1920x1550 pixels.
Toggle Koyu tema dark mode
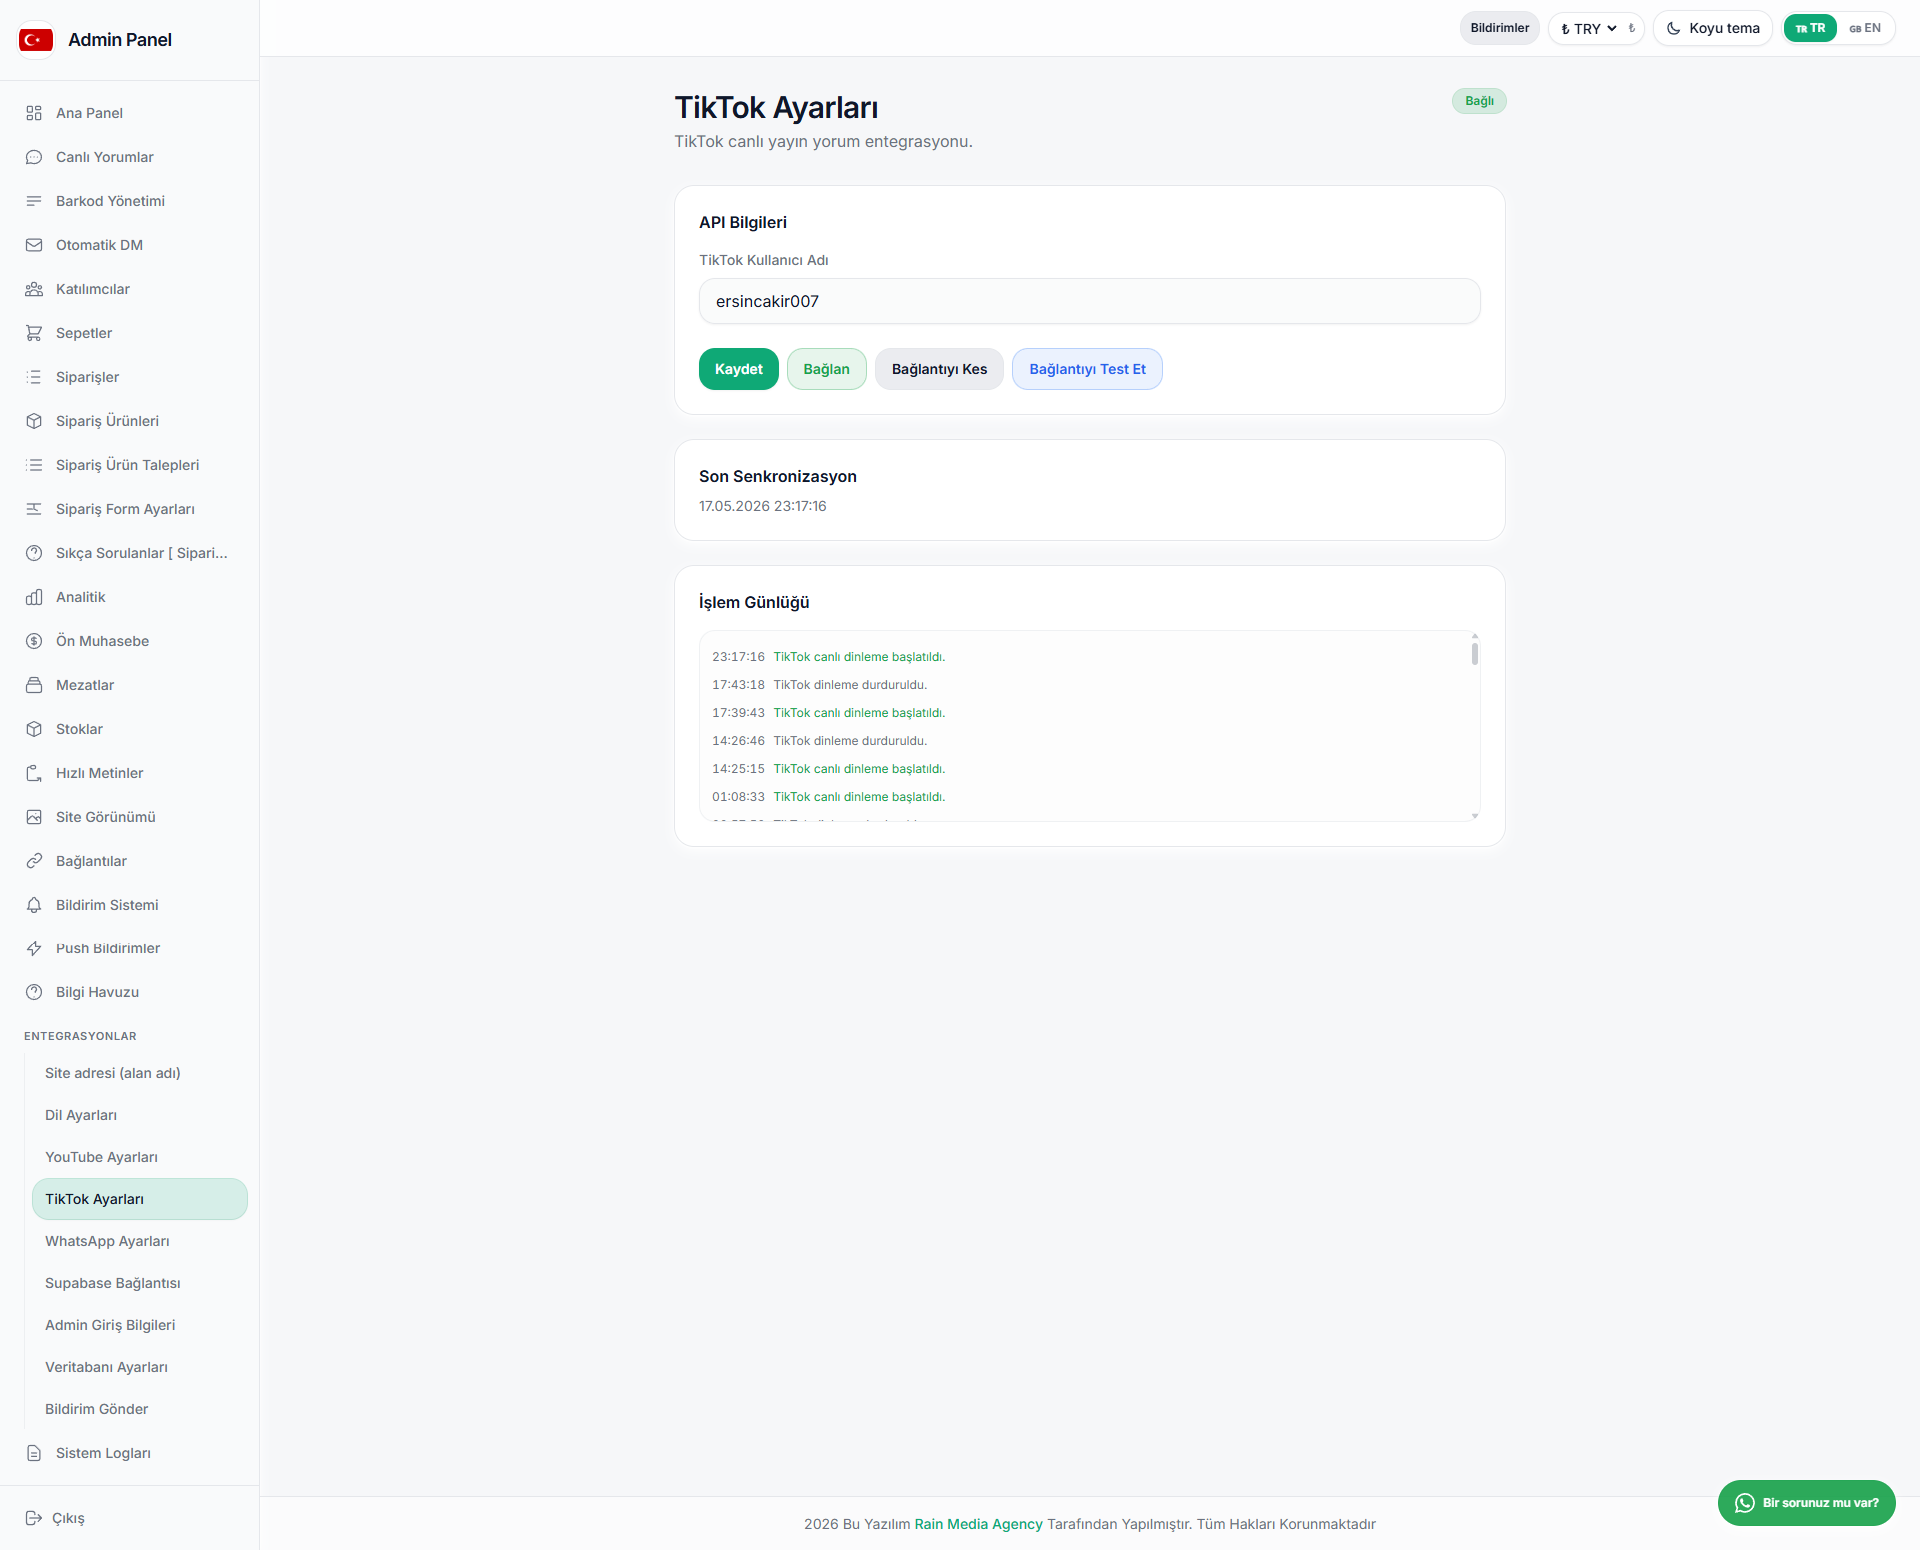pyautogui.click(x=1712, y=28)
